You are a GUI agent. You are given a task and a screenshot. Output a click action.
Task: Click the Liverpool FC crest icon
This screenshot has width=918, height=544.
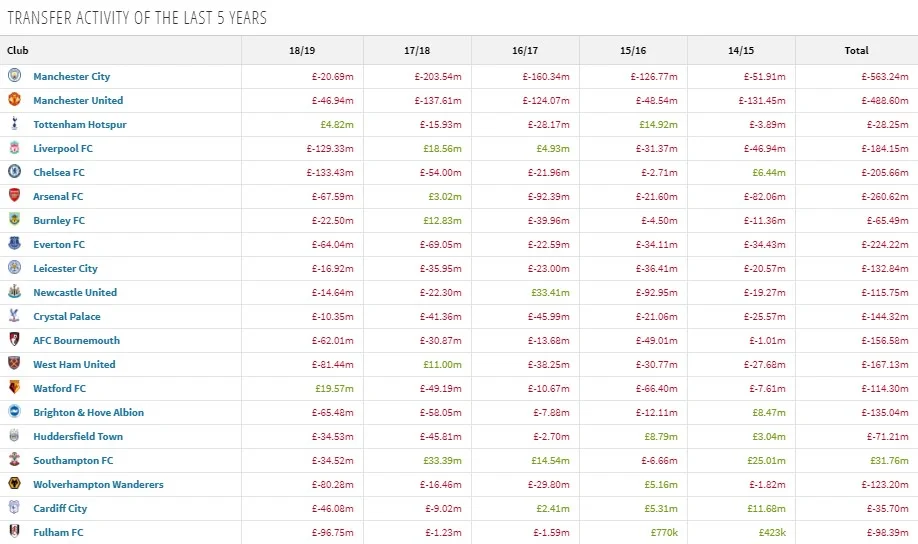click(x=14, y=148)
